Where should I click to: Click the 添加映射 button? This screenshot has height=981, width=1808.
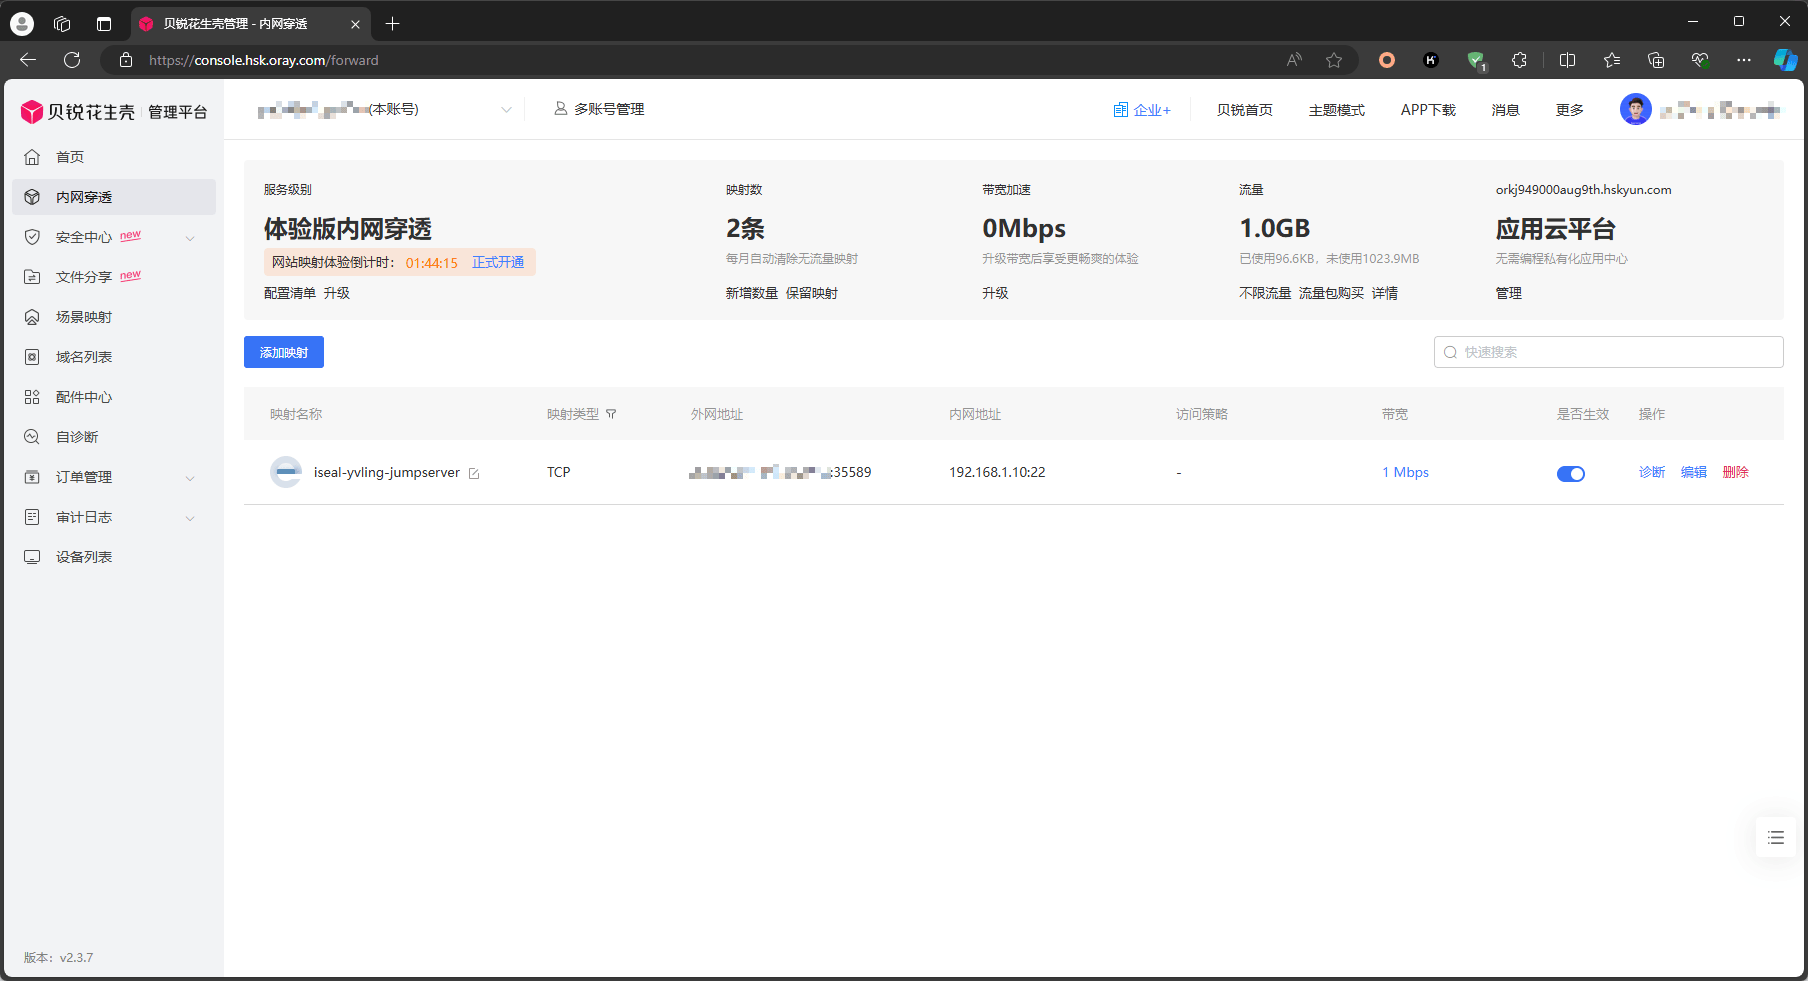284,352
